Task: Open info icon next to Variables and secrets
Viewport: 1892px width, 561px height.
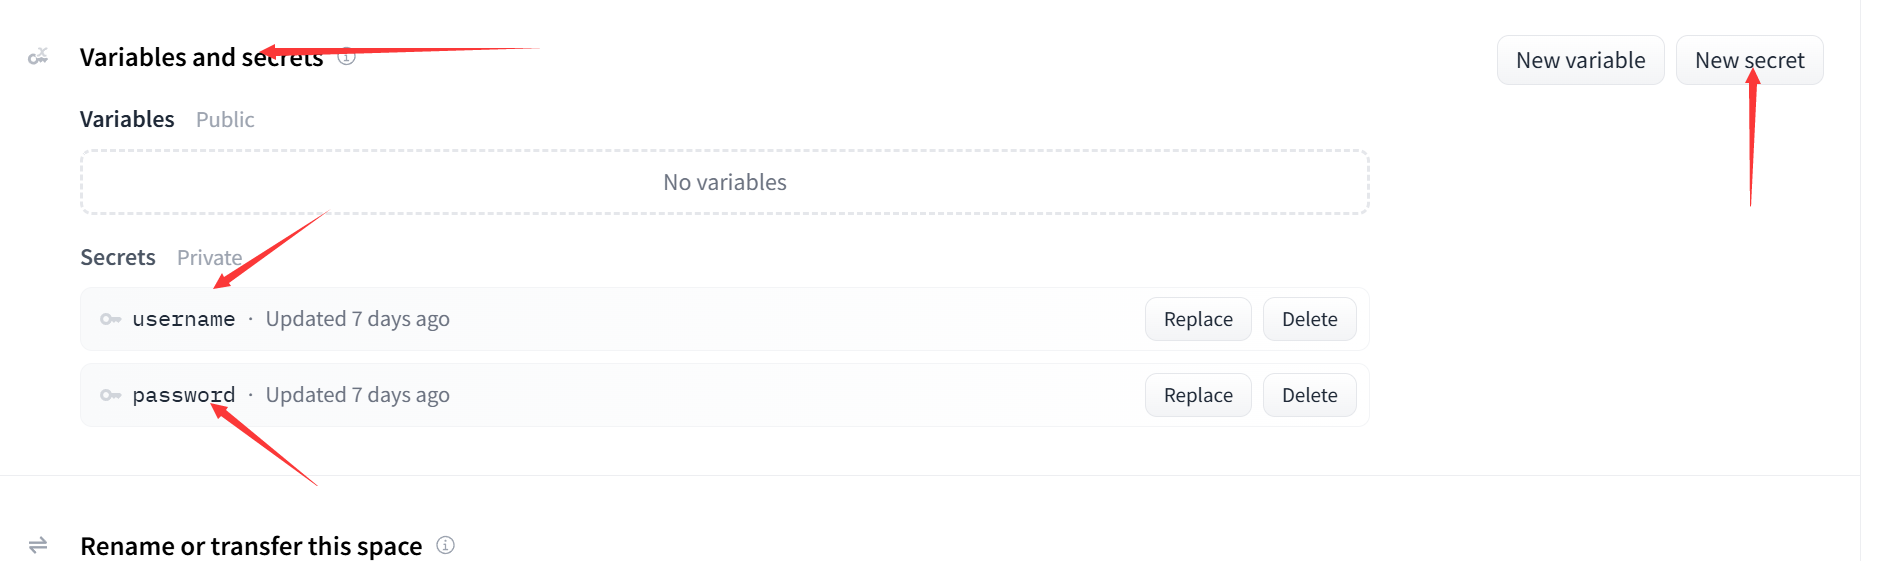Action: pyautogui.click(x=346, y=57)
